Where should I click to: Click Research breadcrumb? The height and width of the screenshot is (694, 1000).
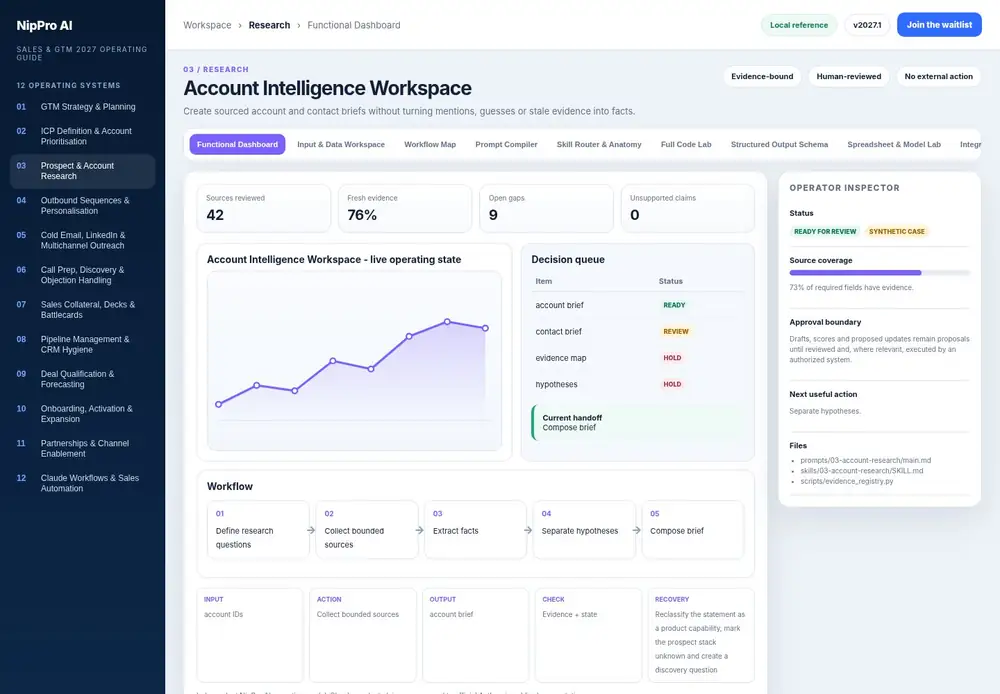tap(269, 25)
